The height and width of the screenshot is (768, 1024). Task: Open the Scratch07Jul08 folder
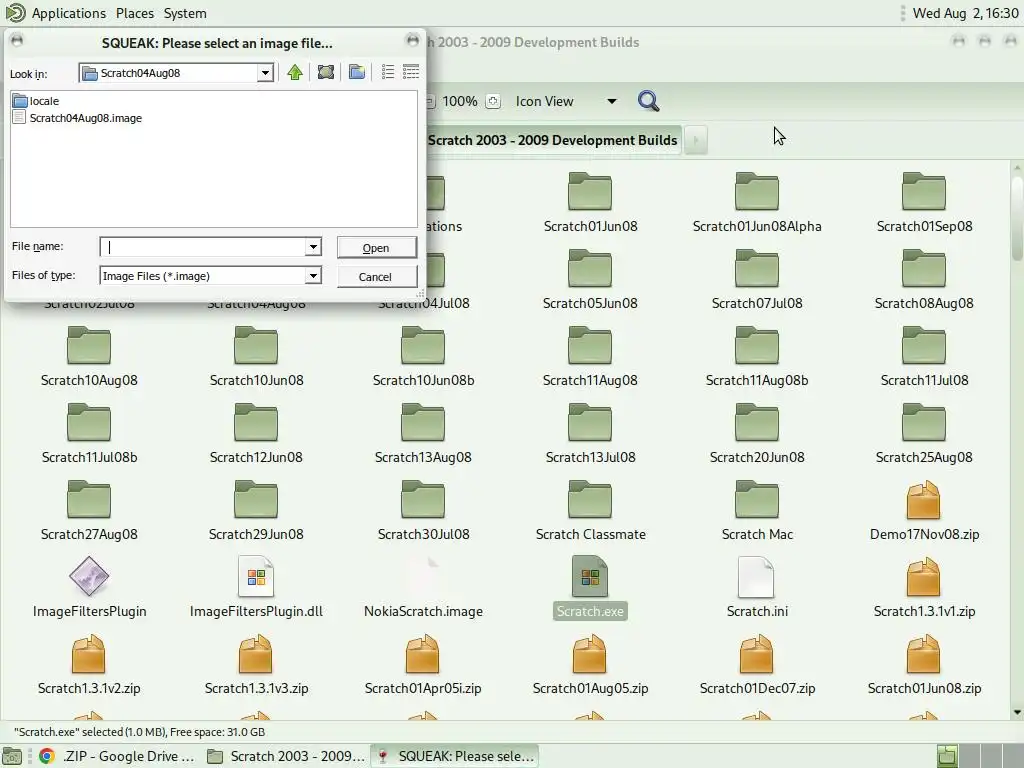tap(757, 281)
